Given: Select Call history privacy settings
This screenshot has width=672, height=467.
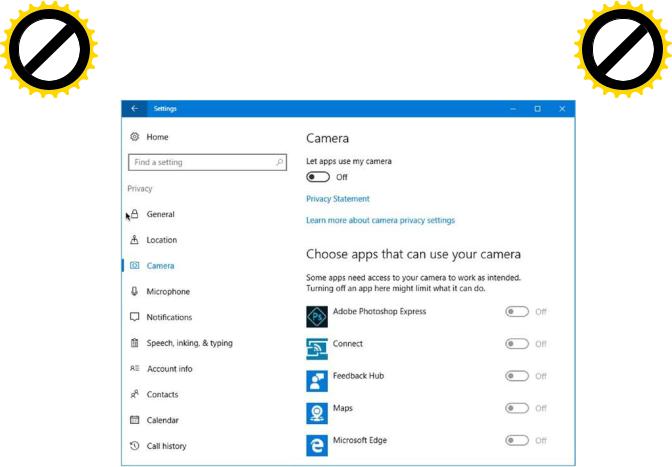Looking at the screenshot, I should [166, 446].
